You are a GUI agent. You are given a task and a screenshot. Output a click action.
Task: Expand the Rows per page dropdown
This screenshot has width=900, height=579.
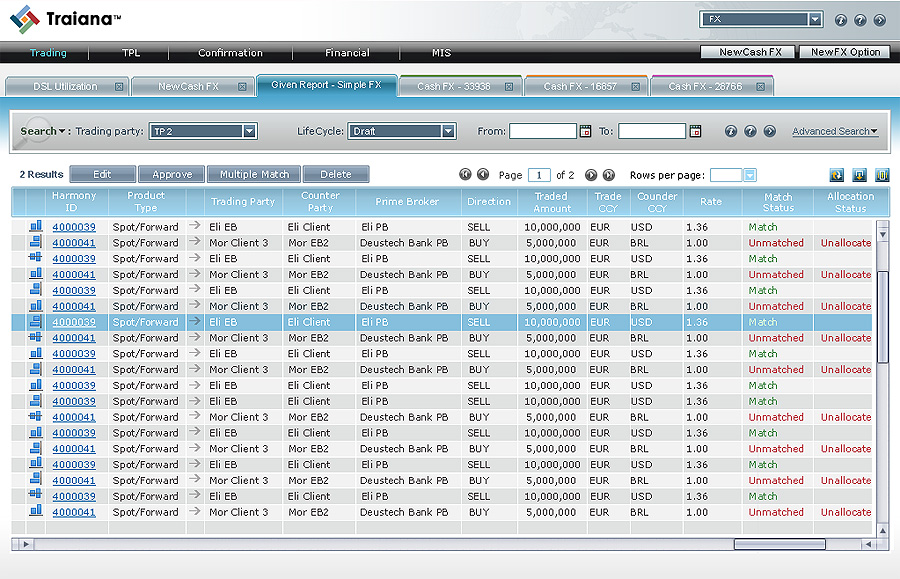(x=750, y=175)
